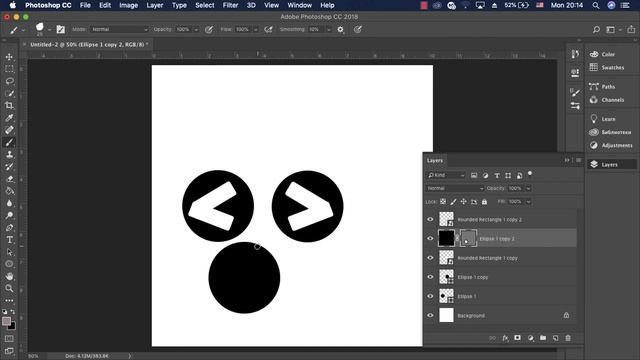
Task: Open brush smoothing options gear
Action: (x=340, y=29)
